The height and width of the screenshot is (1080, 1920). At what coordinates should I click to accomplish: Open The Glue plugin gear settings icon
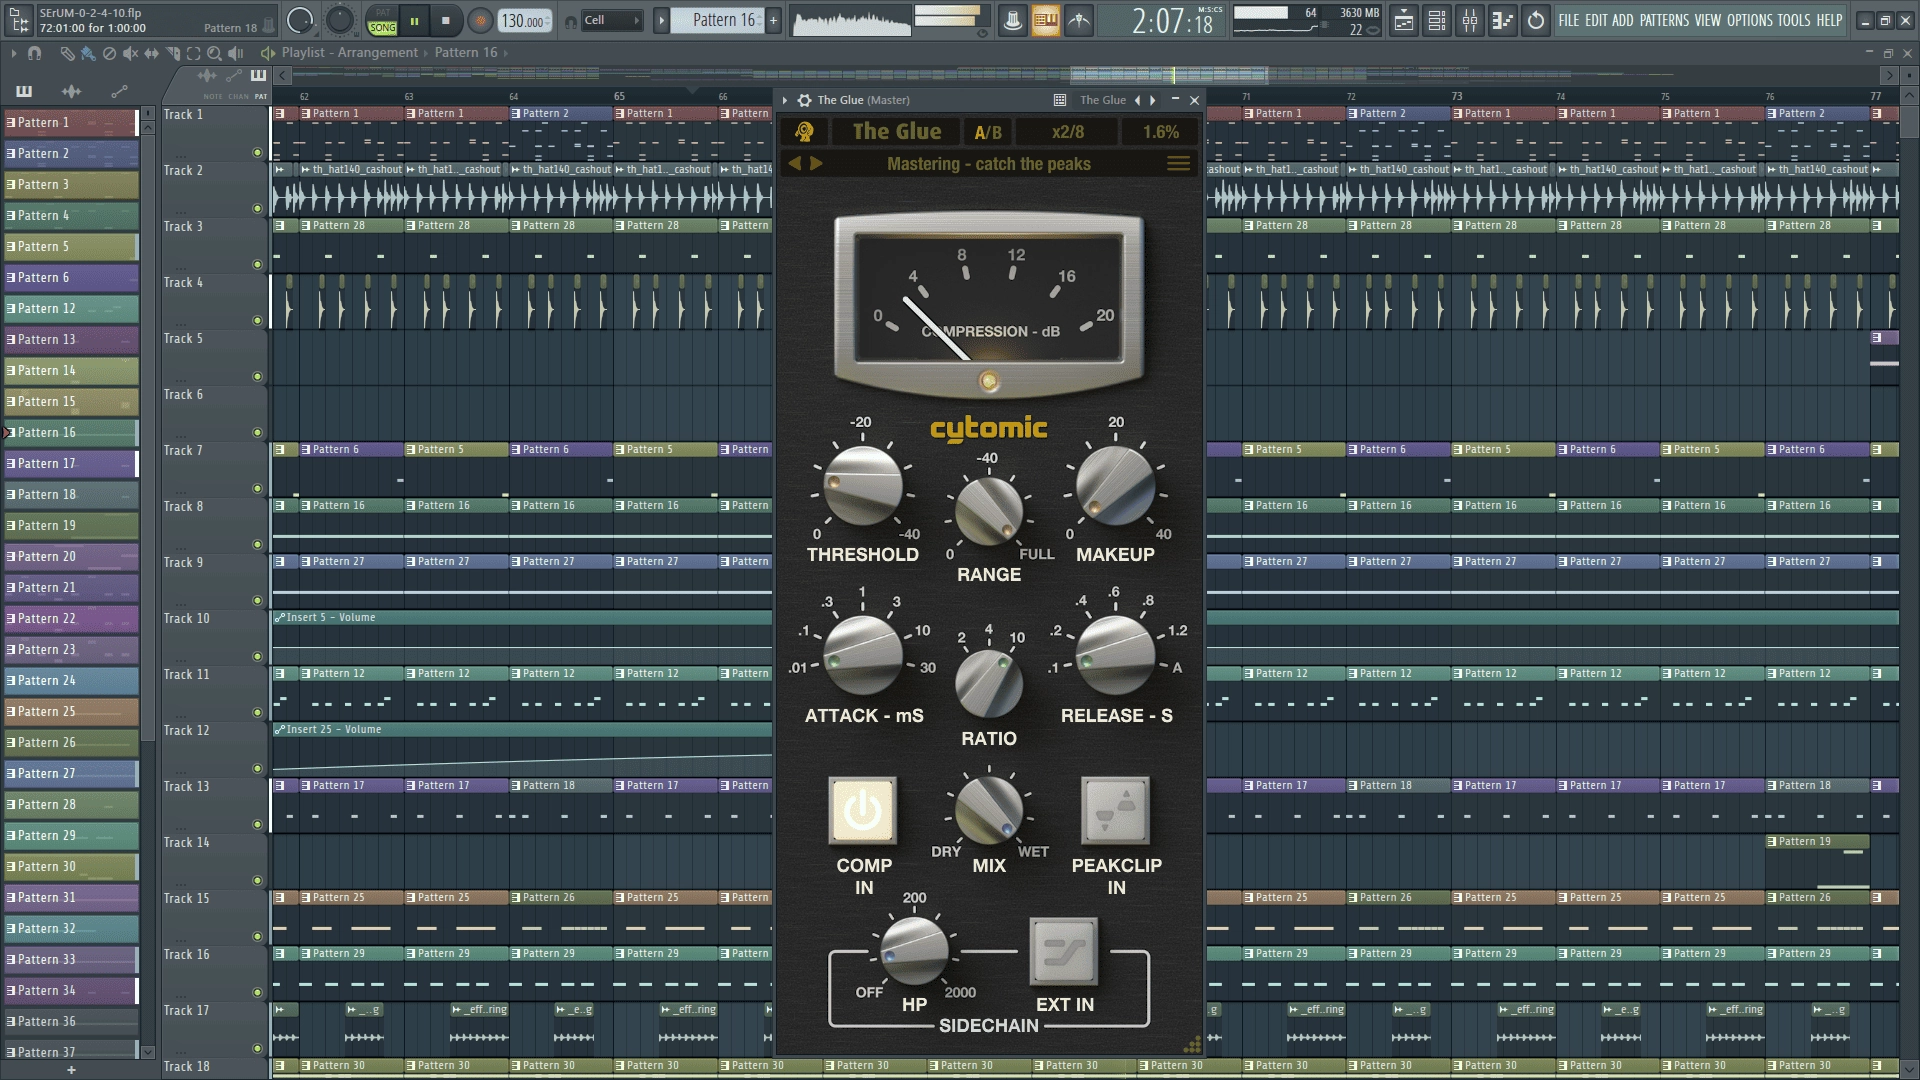(x=804, y=100)
